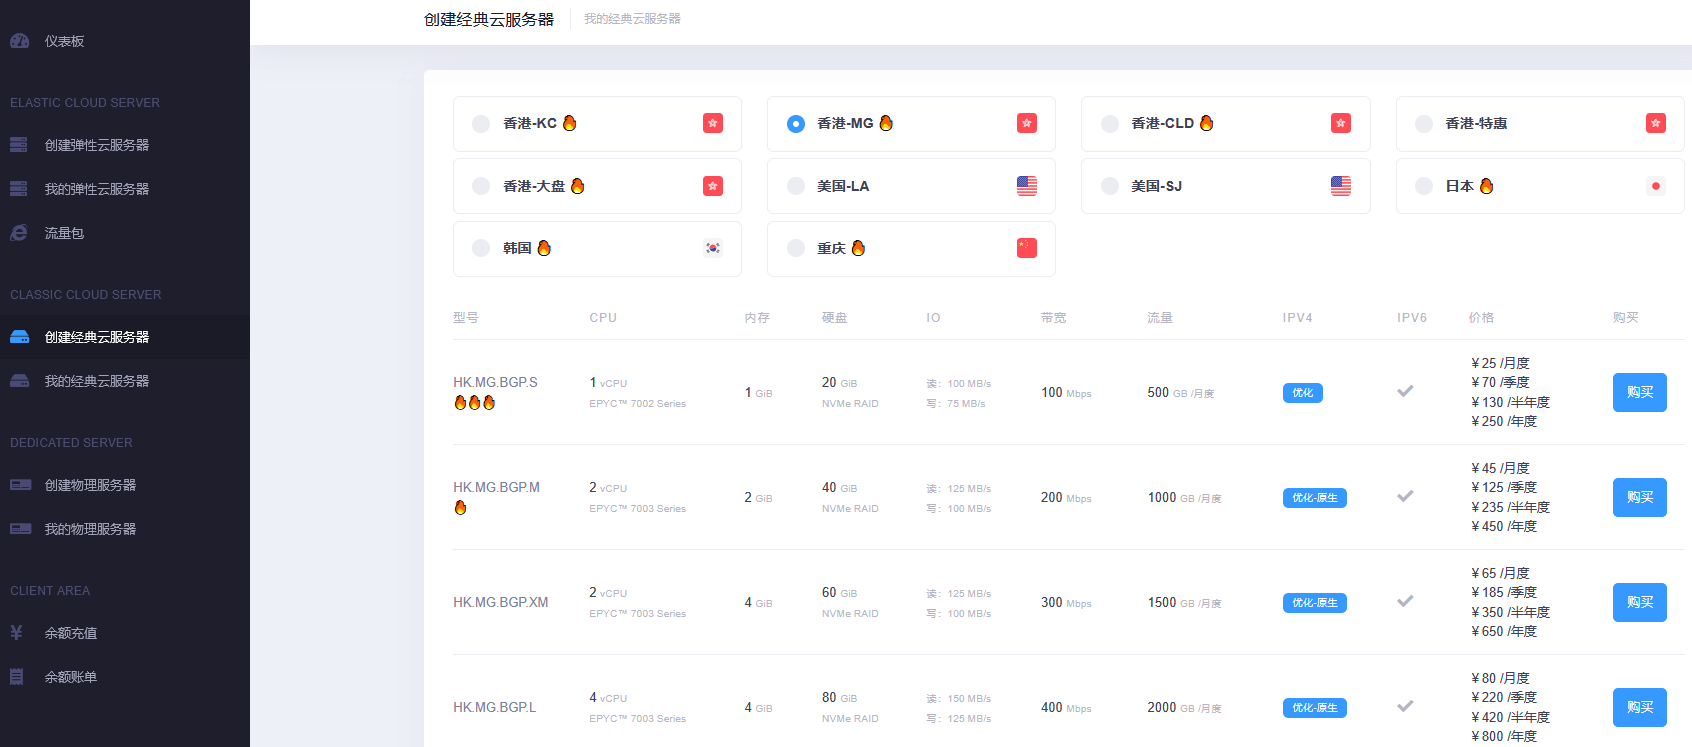Click the Hong Kong flag on 香港-KC card
Image resolution: width=1692 pixels, height=747 pixels.
click(x=713, y=123)
